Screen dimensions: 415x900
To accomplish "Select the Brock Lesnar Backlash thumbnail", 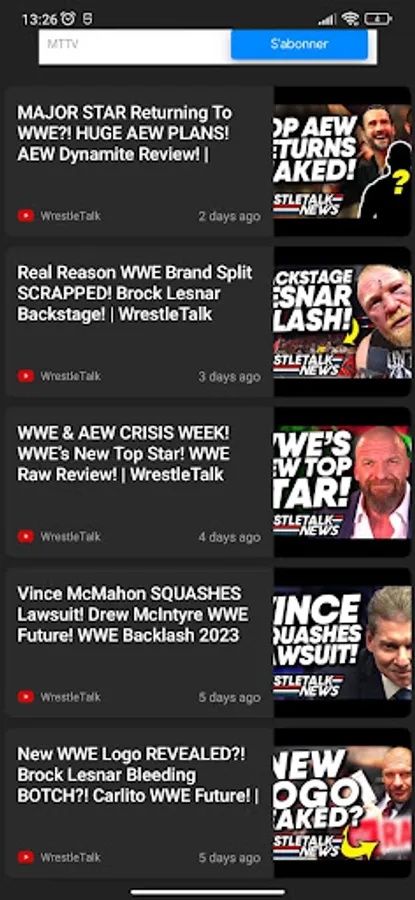I will pyautogui.click(x=343, y=321).
